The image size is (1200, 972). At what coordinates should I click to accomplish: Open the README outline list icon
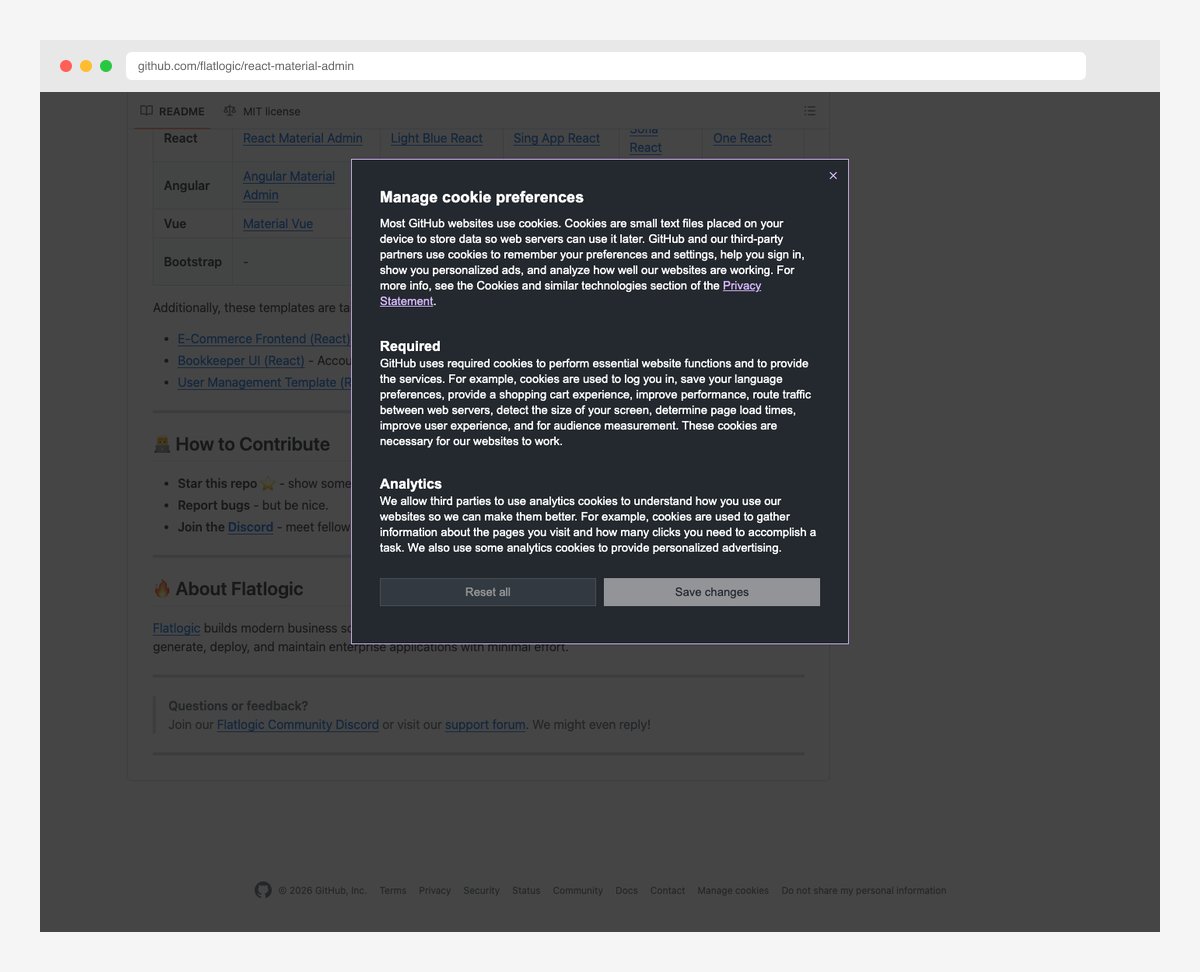coord(810,111)
